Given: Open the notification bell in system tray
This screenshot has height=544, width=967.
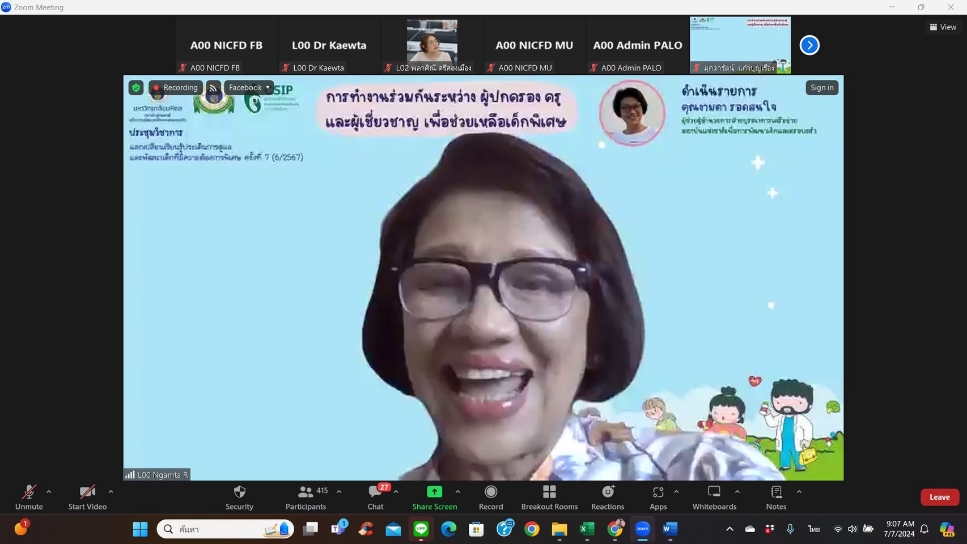Looking at the screenshot, I should pyautogui.click(x=924, y=529).
